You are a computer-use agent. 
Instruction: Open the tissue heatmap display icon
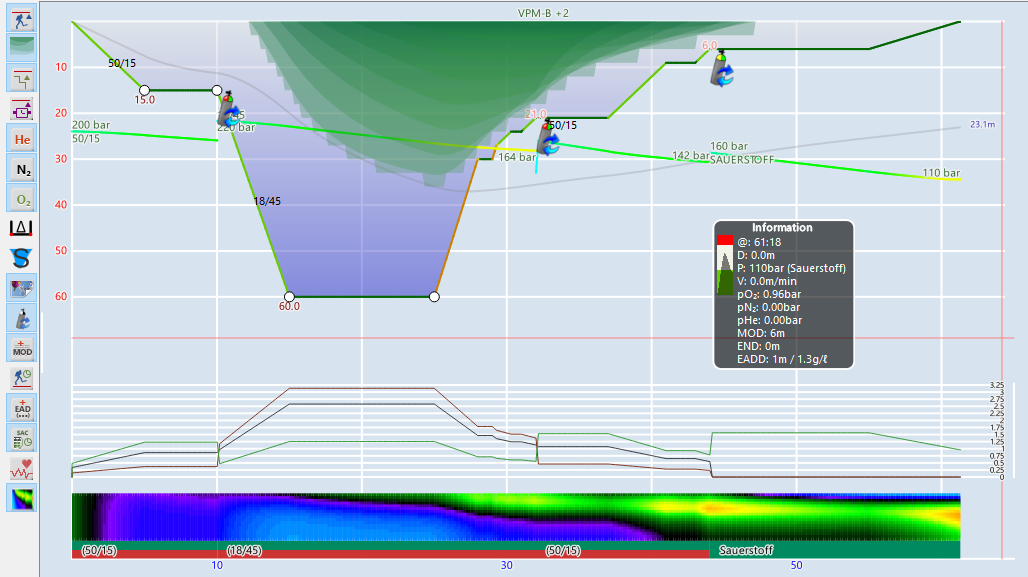coord(20,498)
